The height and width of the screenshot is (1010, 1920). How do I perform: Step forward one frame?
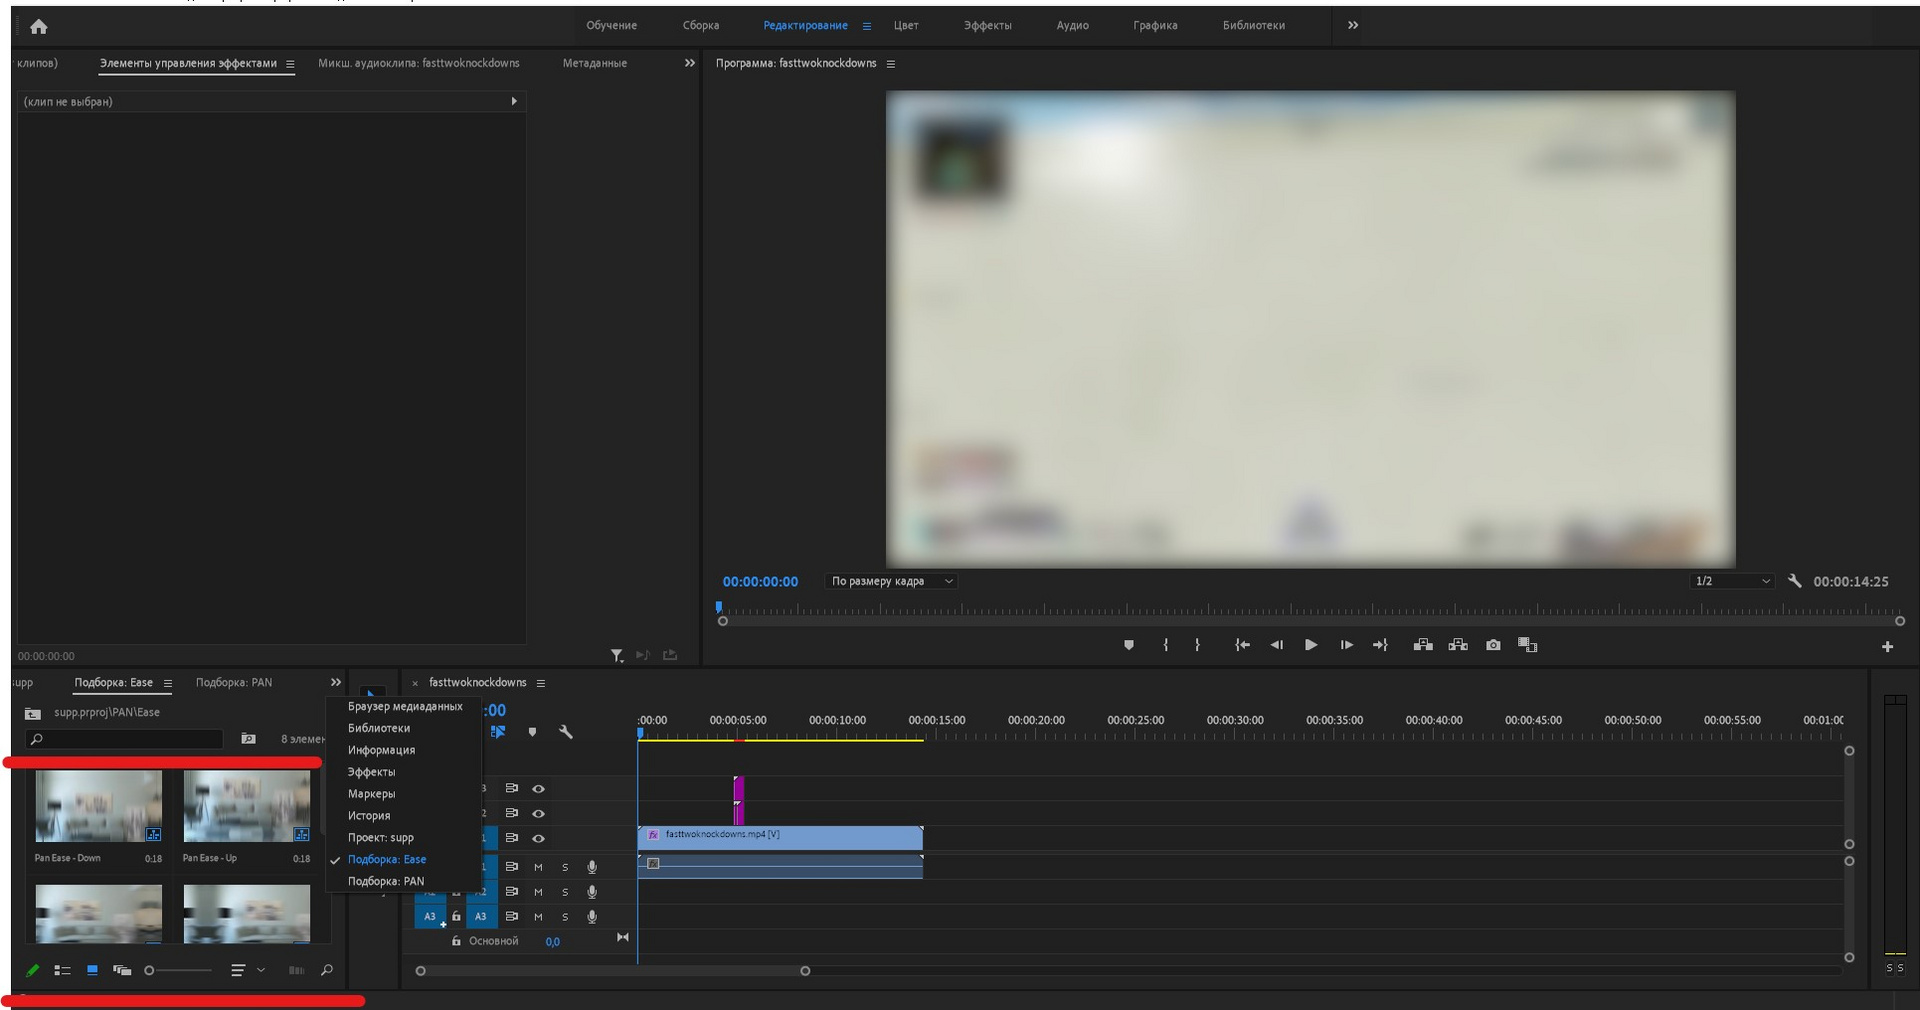pos(1346,645)
